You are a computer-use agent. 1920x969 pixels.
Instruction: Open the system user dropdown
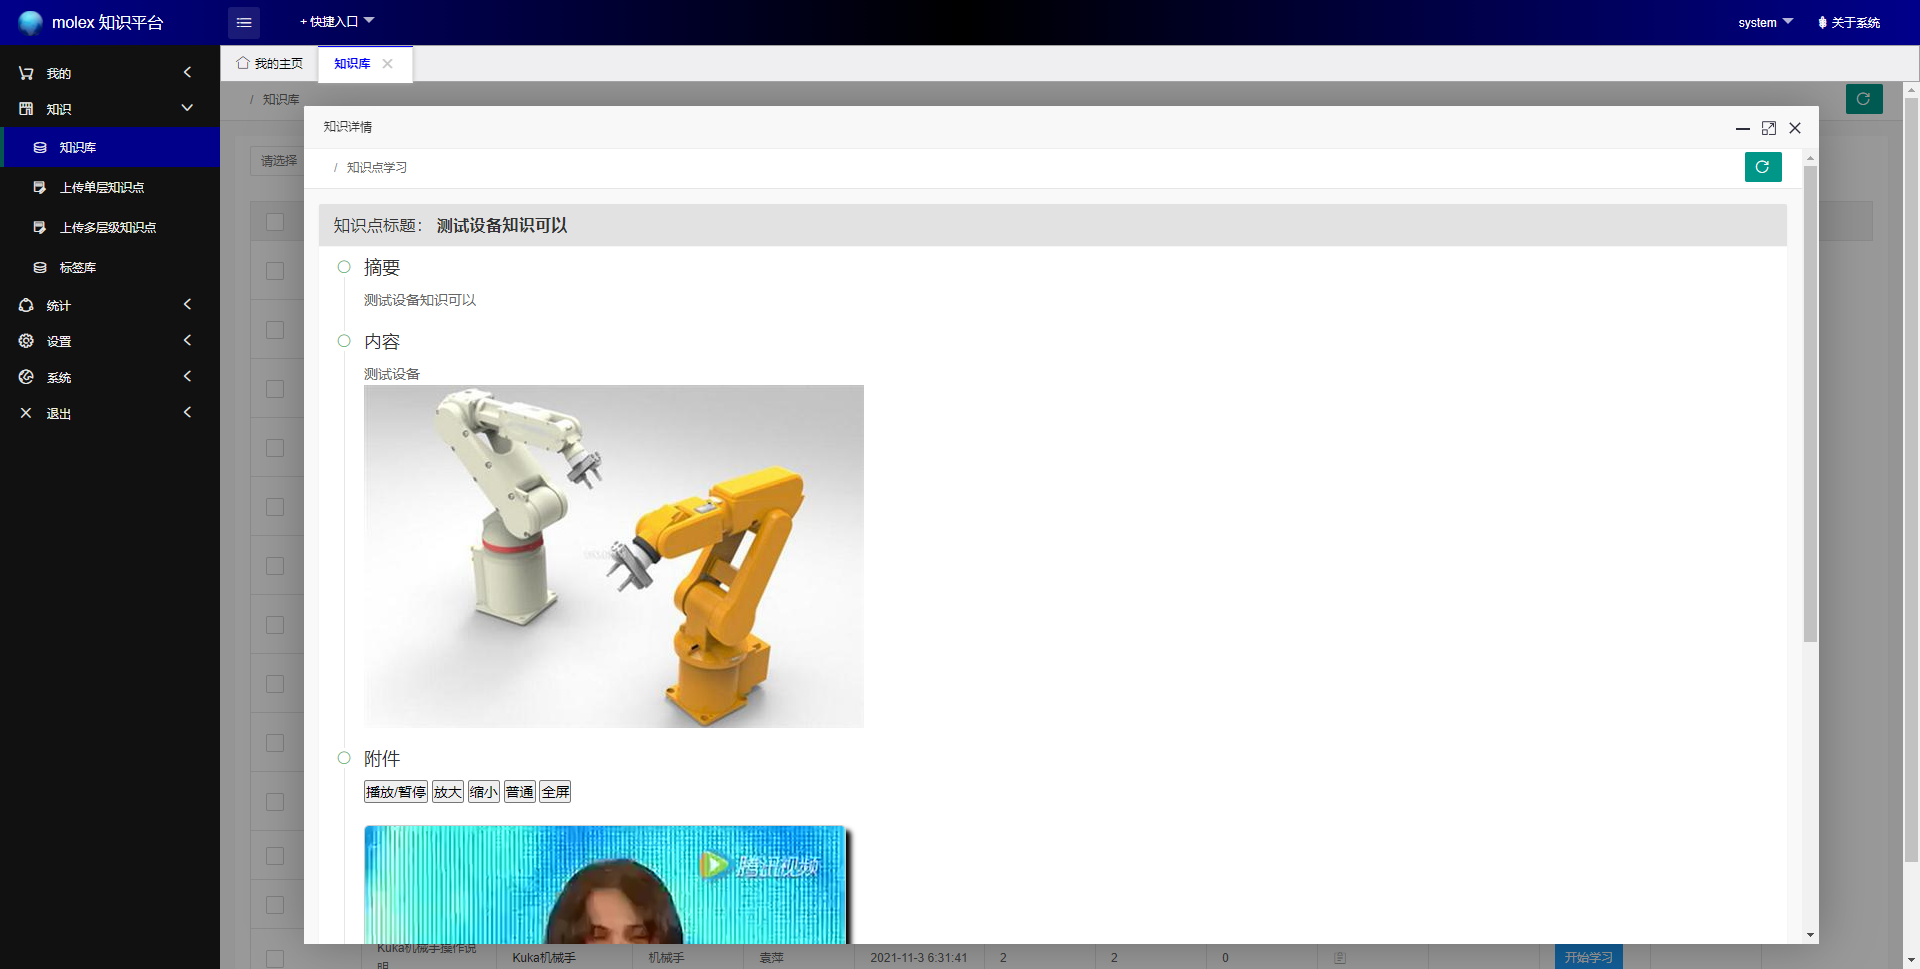click(1765, 22)
